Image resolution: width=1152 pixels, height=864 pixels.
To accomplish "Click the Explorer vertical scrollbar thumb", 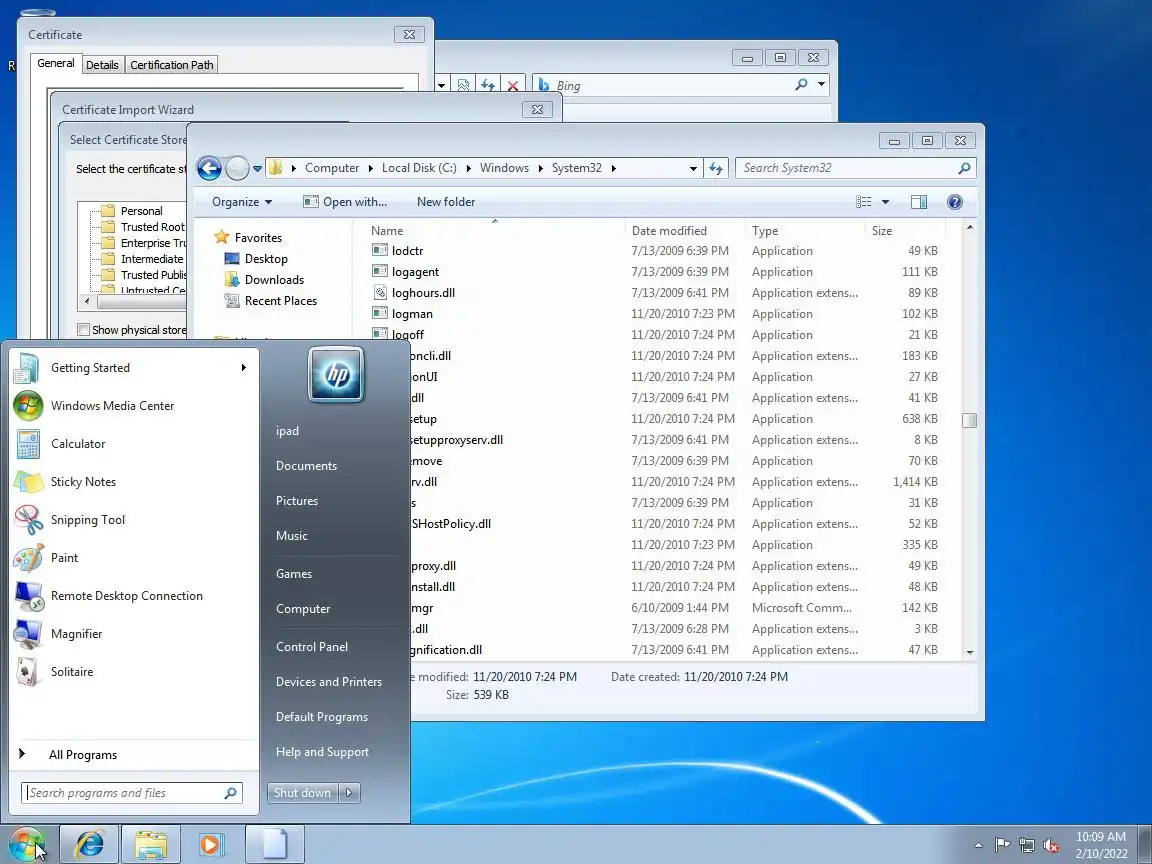I will coord(970,420).
